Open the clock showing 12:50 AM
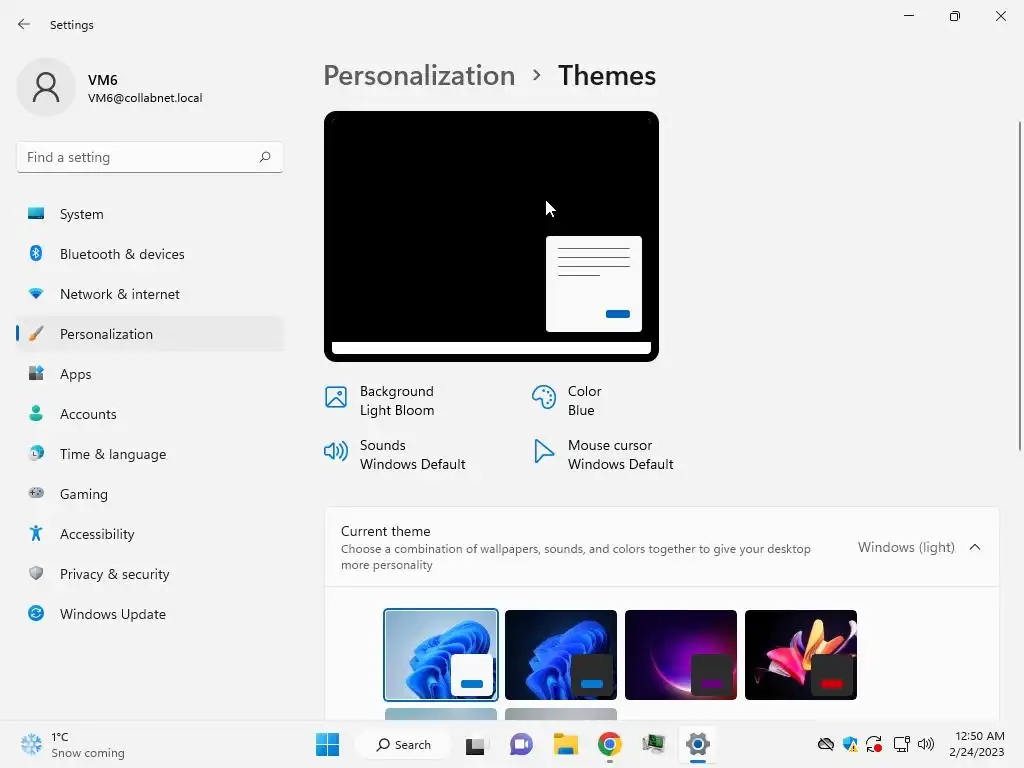The width and height of the screenshot is (1024, 768). (x=976, y=744)
